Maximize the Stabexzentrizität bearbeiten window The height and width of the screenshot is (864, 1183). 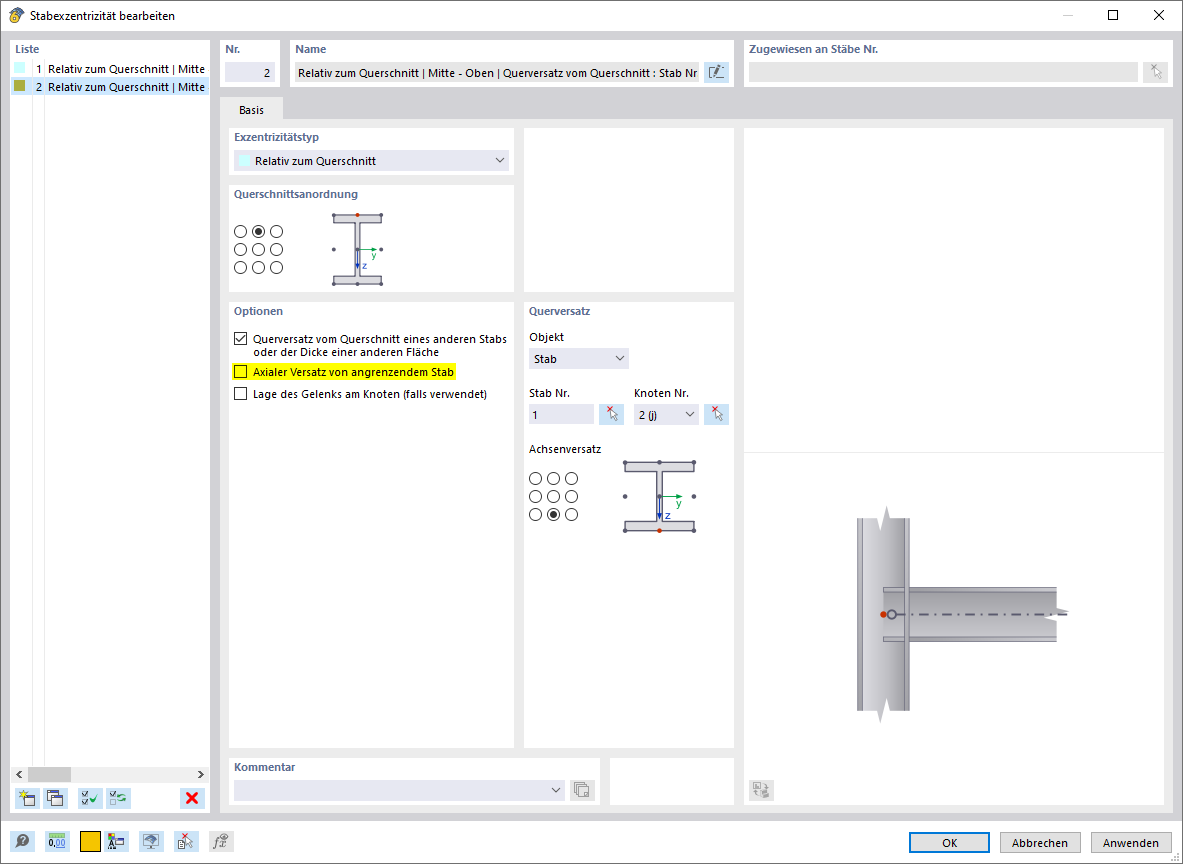coord(1113,15)
